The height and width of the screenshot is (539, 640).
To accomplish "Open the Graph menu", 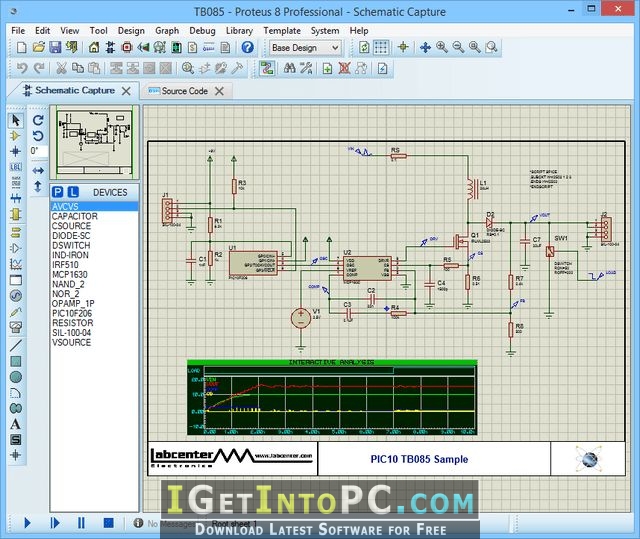I will [x=167, y=31].
